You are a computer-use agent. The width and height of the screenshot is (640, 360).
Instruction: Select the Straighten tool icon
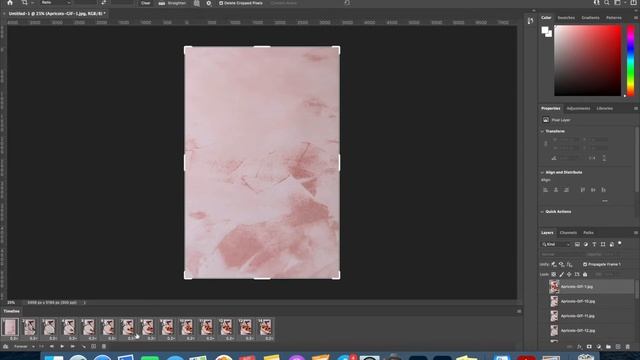click(x=162, y=3)
